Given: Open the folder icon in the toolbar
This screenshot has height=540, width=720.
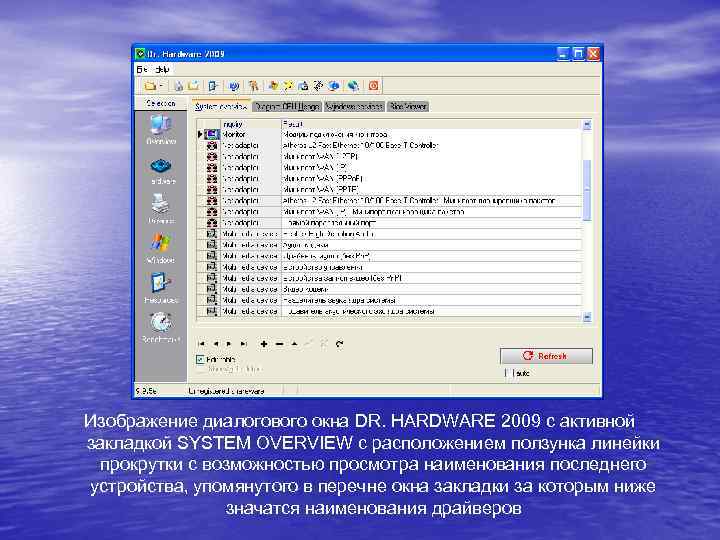Looking at the screenshot, I should 150,86.
